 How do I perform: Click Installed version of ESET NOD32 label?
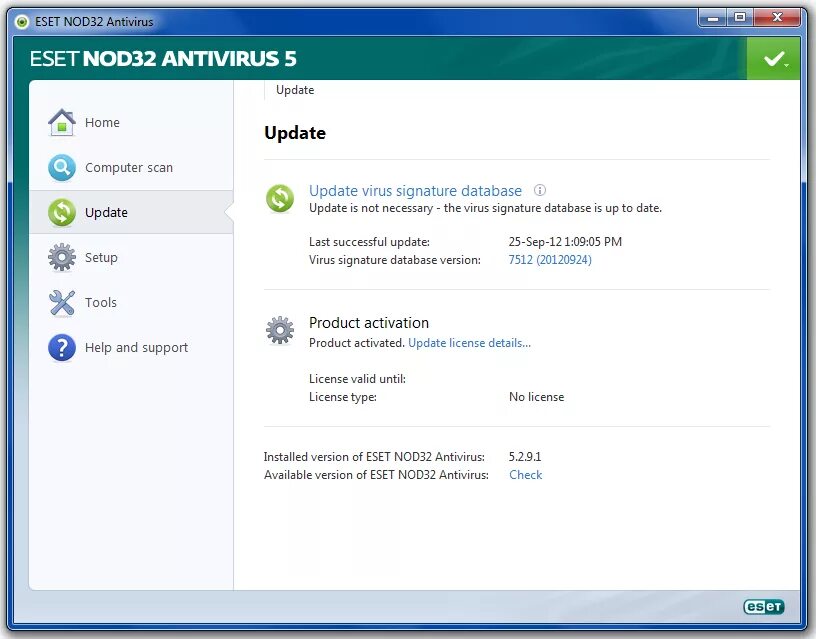pos(374,457)
